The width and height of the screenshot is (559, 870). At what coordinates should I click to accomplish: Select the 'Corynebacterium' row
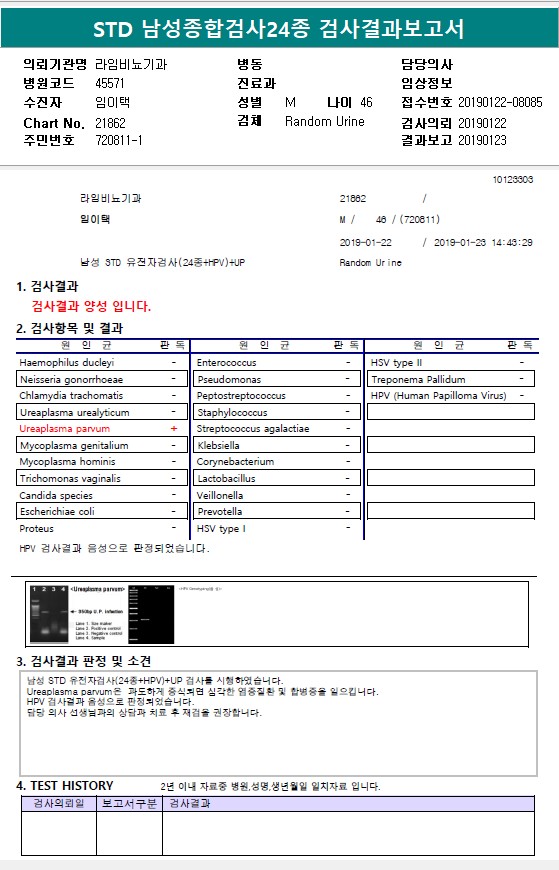pos(277,462)
